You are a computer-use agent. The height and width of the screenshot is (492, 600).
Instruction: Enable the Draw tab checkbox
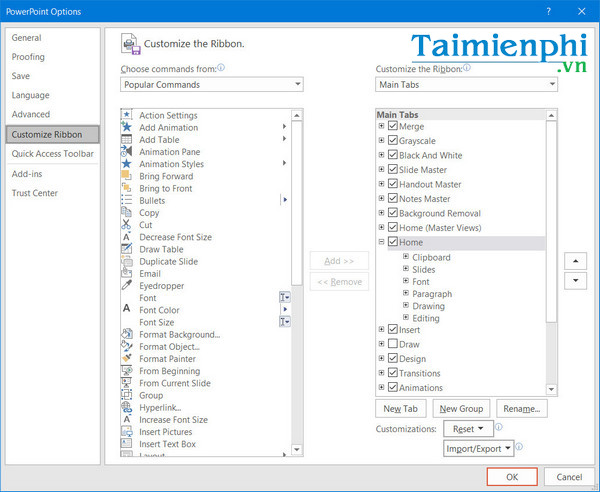pyautogui.click(x=393, y=344)
